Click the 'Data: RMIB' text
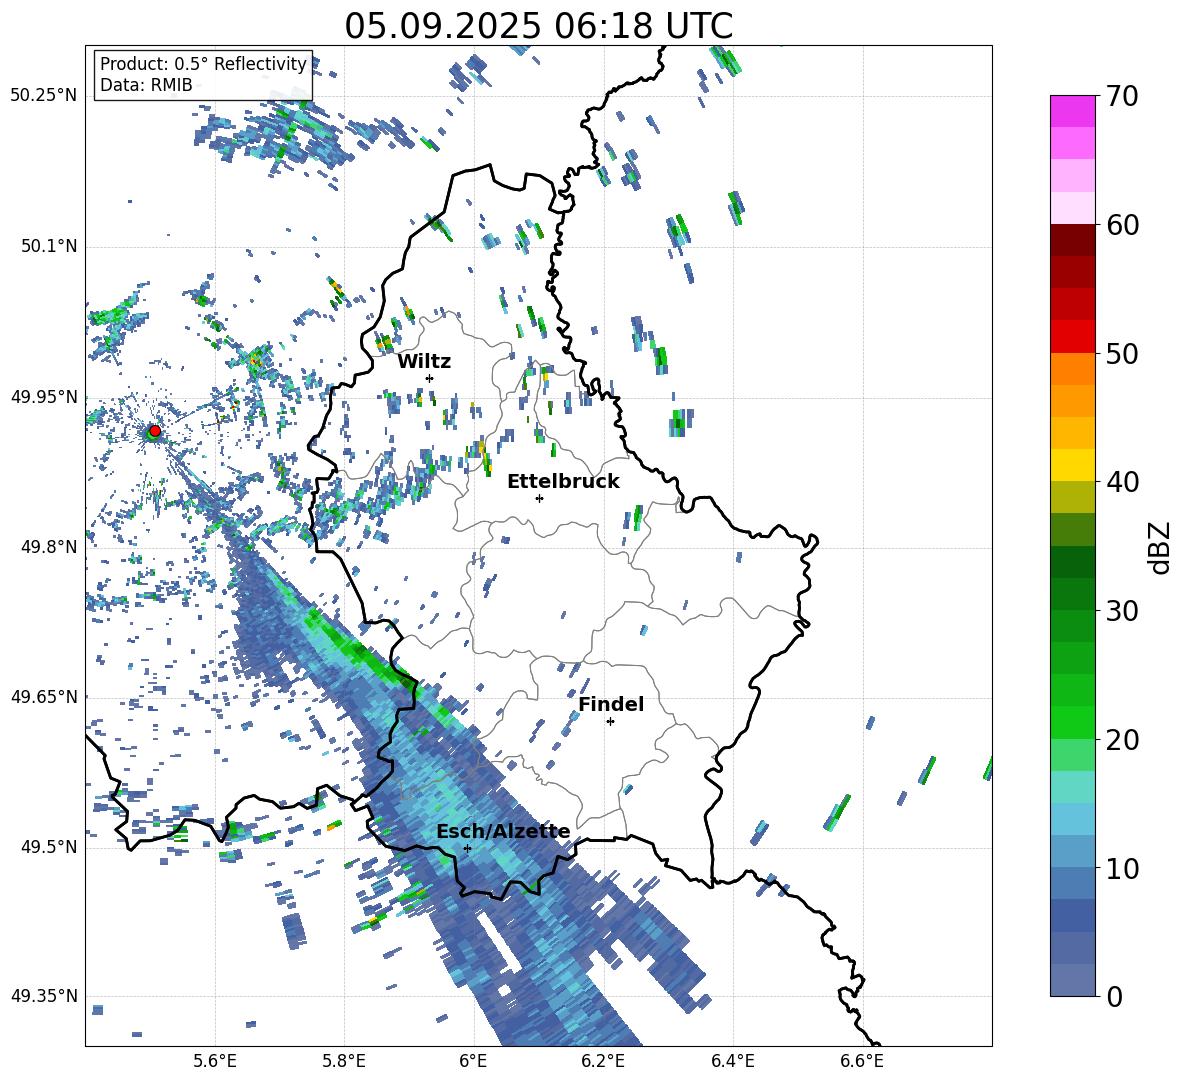 (146, 85)
